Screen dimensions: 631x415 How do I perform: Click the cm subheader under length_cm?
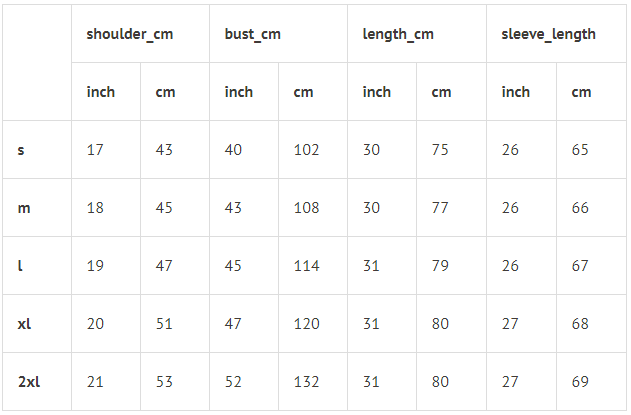click(441, 92)
